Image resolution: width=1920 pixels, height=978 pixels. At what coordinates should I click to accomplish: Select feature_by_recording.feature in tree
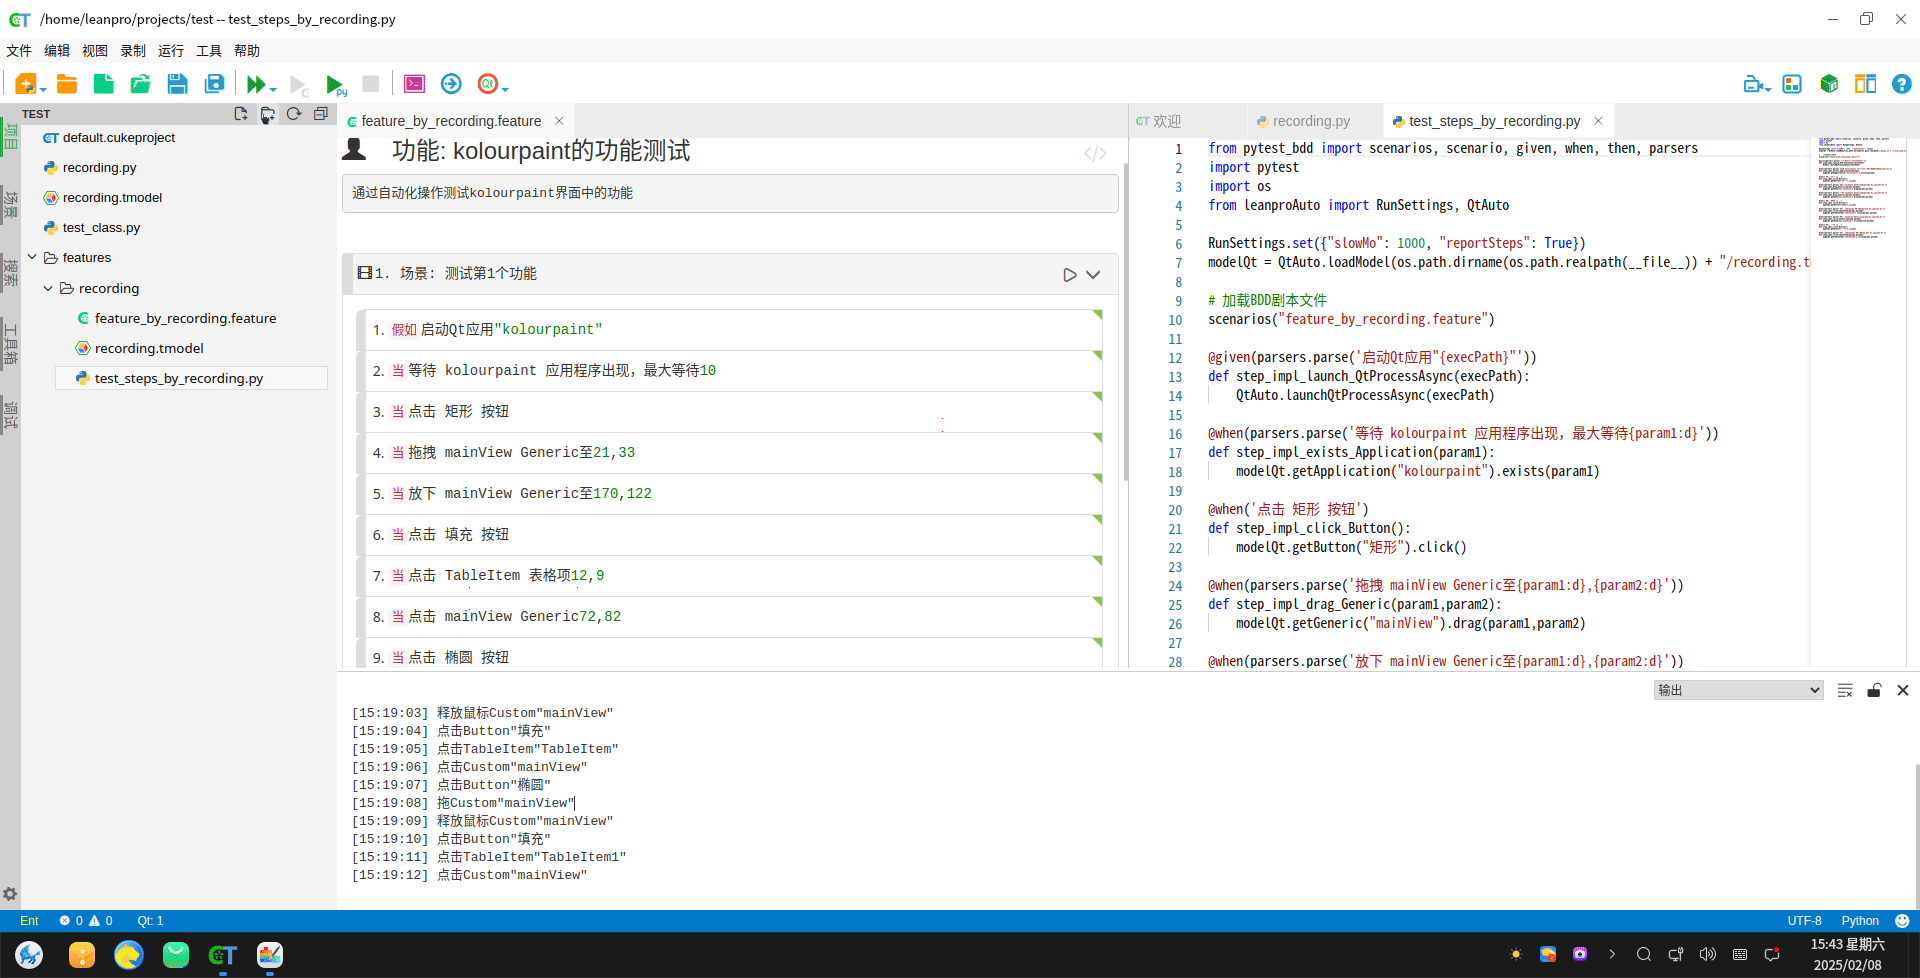185,318
